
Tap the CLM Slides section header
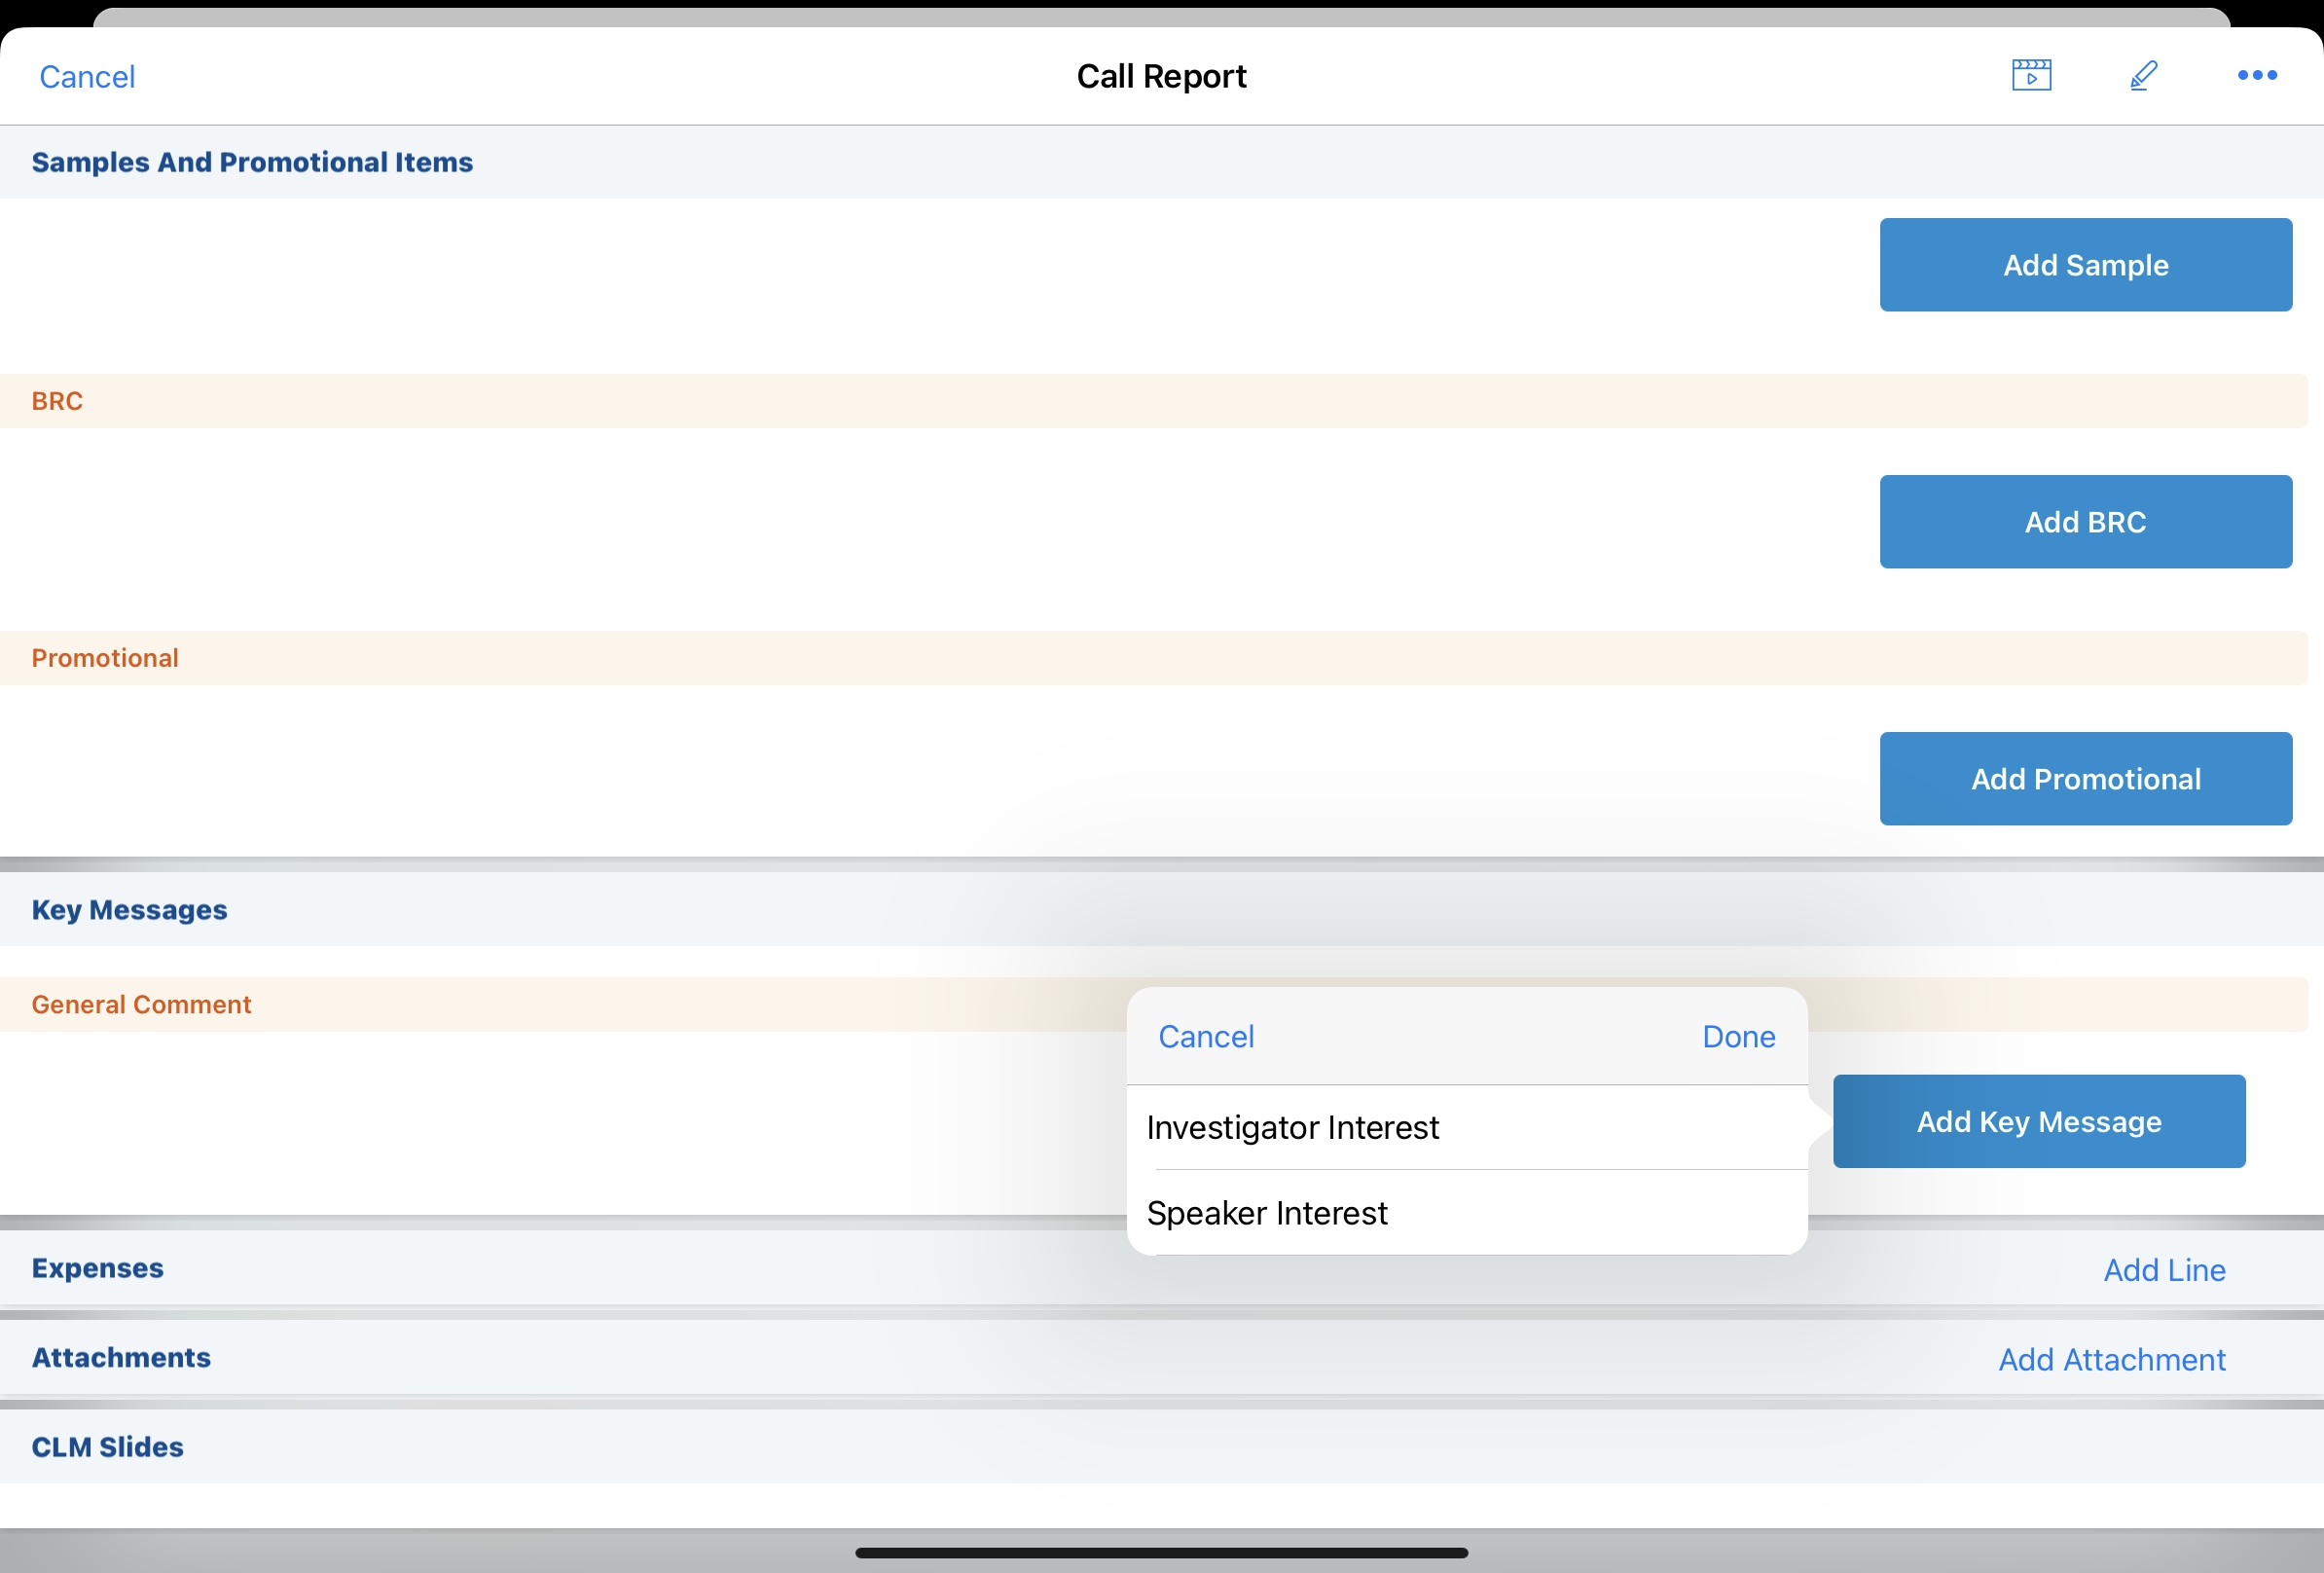tap(108, 1447)
